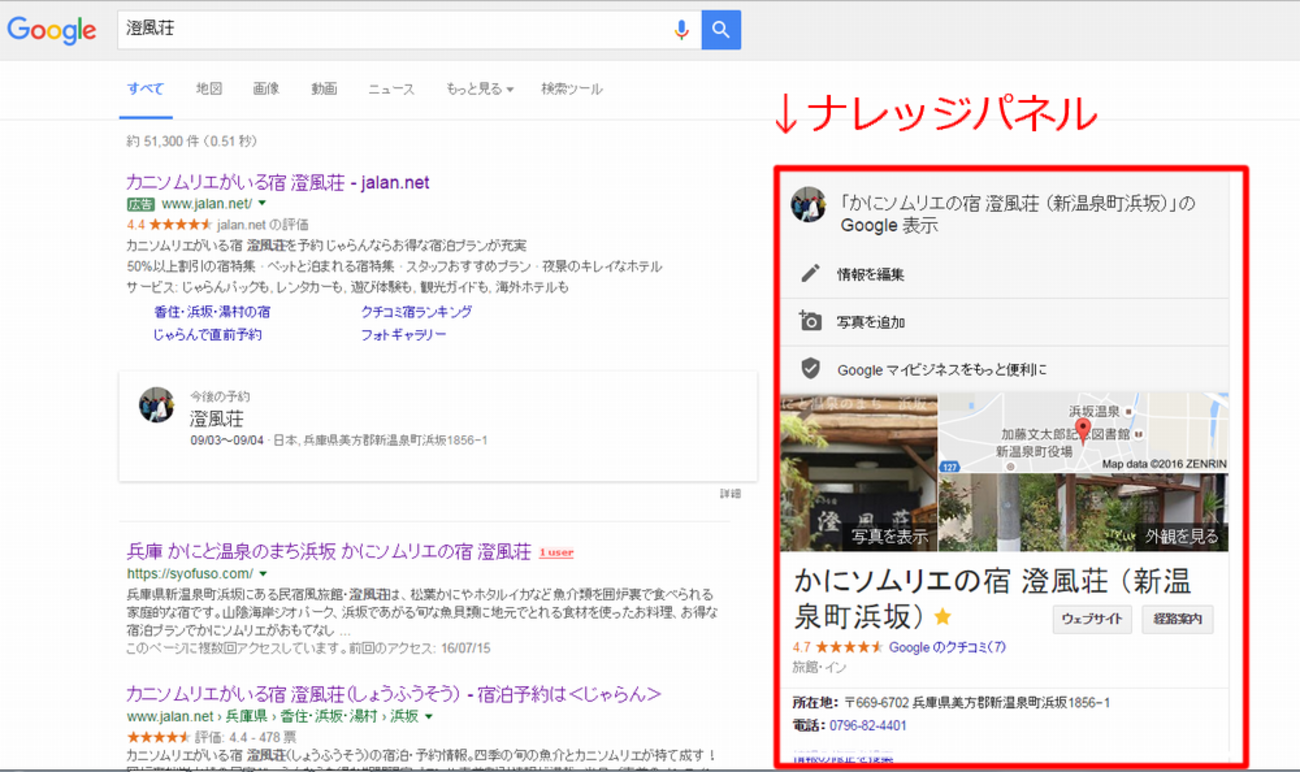Image resolution: width=1300 pixels, height=772 pixels.
Task: Click the blue magnifying glass search button
Action: click(721, 30)
